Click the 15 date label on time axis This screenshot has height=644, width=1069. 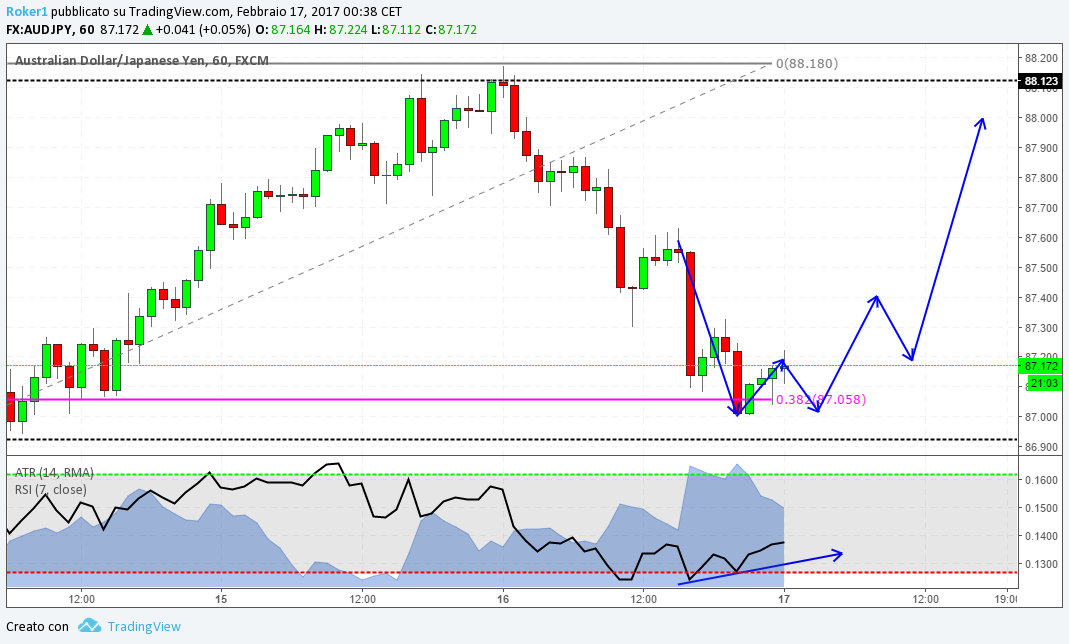[x=221, y=599]
